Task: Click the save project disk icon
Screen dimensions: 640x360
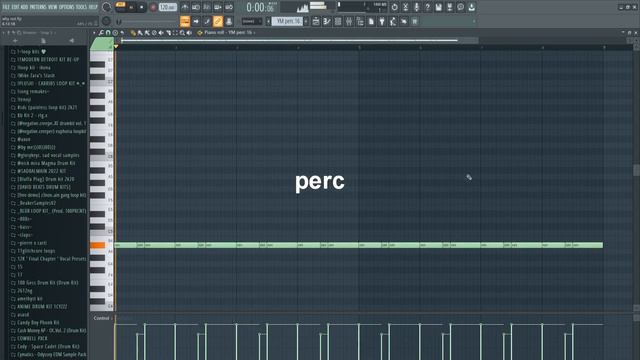Action: 438,7
